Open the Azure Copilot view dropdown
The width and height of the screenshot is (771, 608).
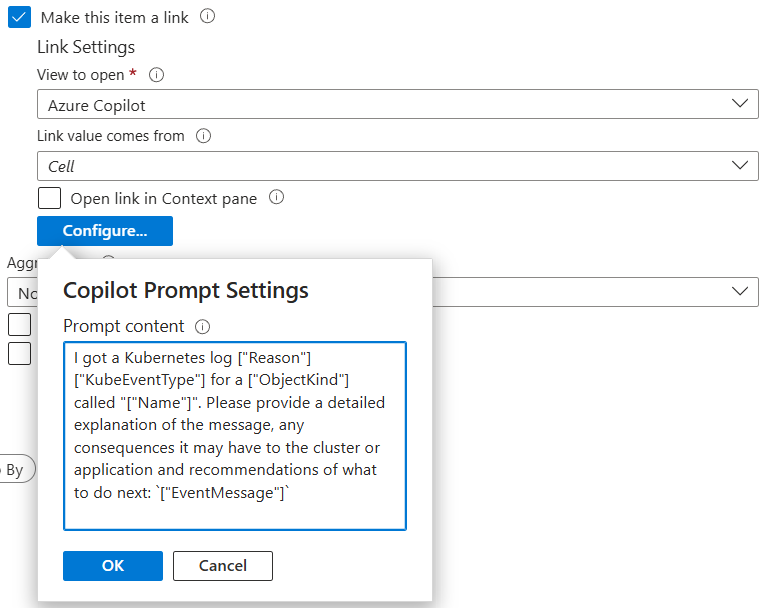click(x=397, y=104)
